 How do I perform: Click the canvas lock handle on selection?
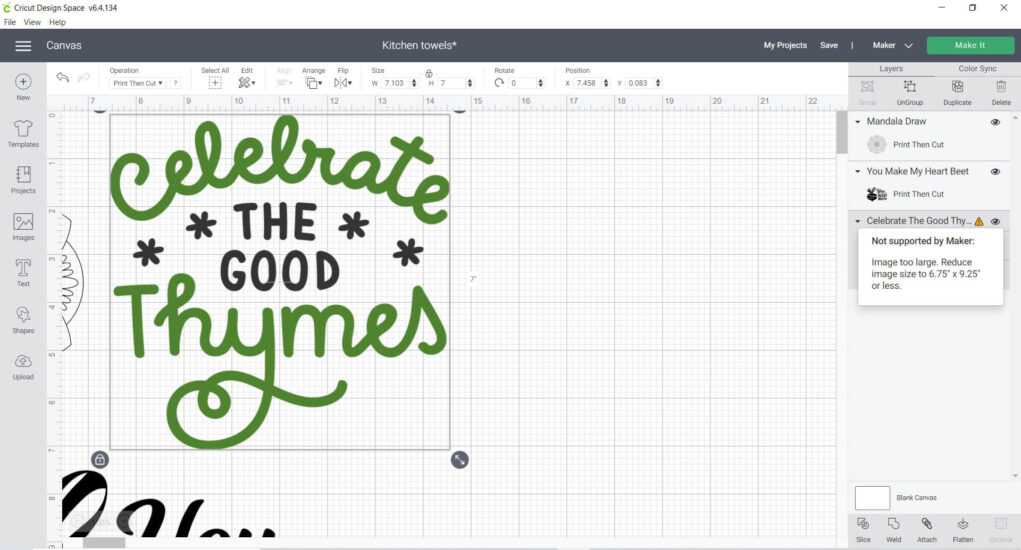click(100, 460)
